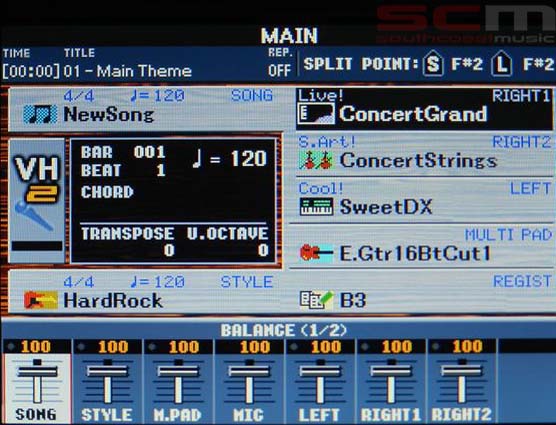
Task: Click the BAR 001 counter
Action: click(123, 152)
